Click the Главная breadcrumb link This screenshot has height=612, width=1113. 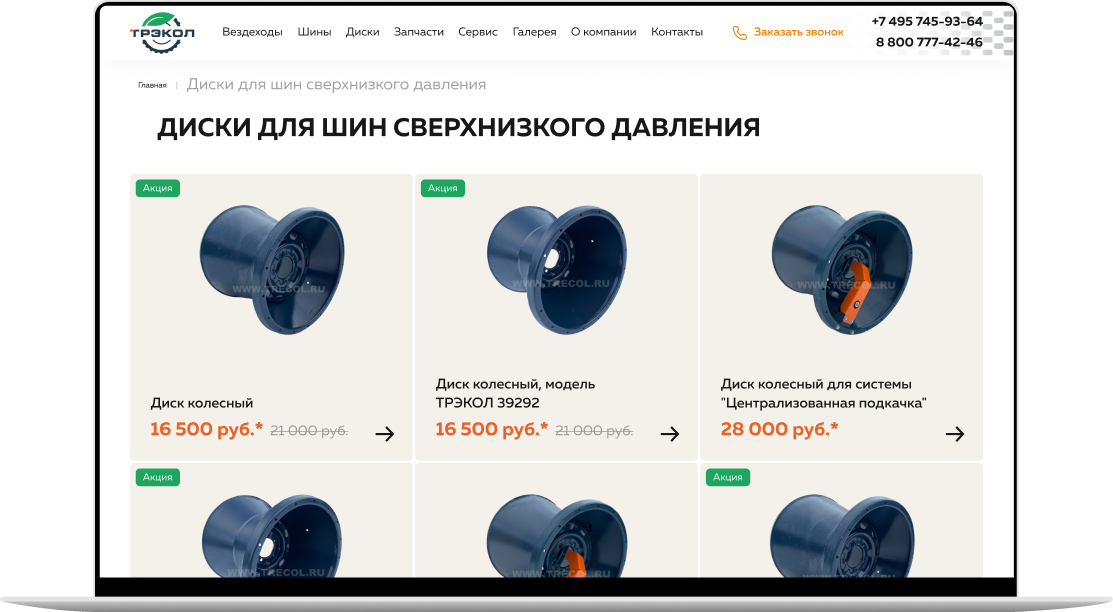pos(152,85)
